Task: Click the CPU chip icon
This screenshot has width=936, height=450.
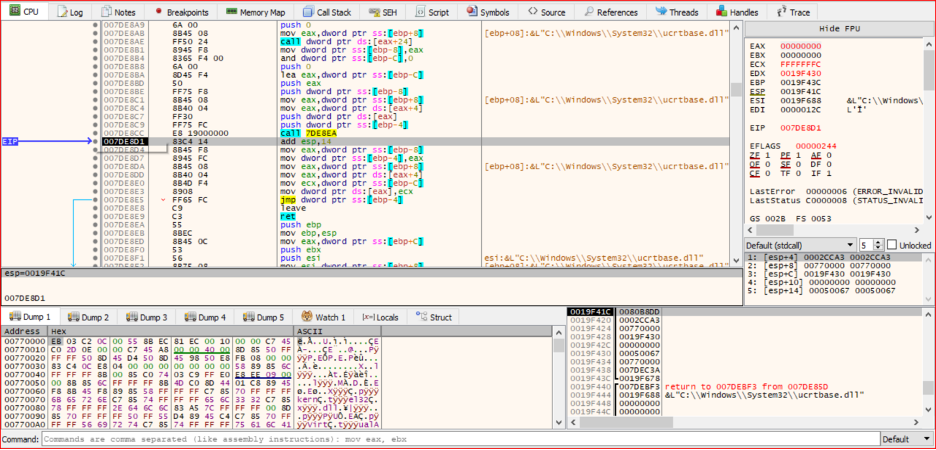Action: (x=14, y=11)
